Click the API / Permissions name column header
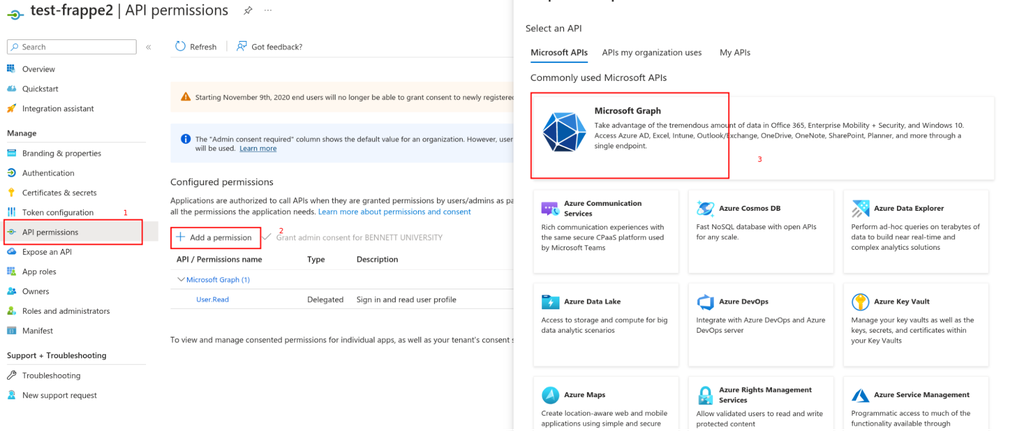Viewport: 1024px width, 431px height. pyautogui.click(x=219, y=259)
